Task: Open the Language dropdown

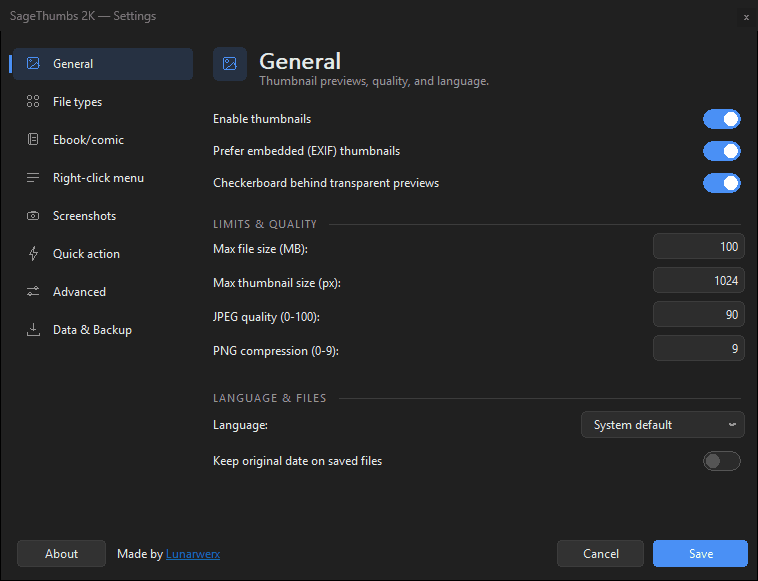Action: [663, 425]
